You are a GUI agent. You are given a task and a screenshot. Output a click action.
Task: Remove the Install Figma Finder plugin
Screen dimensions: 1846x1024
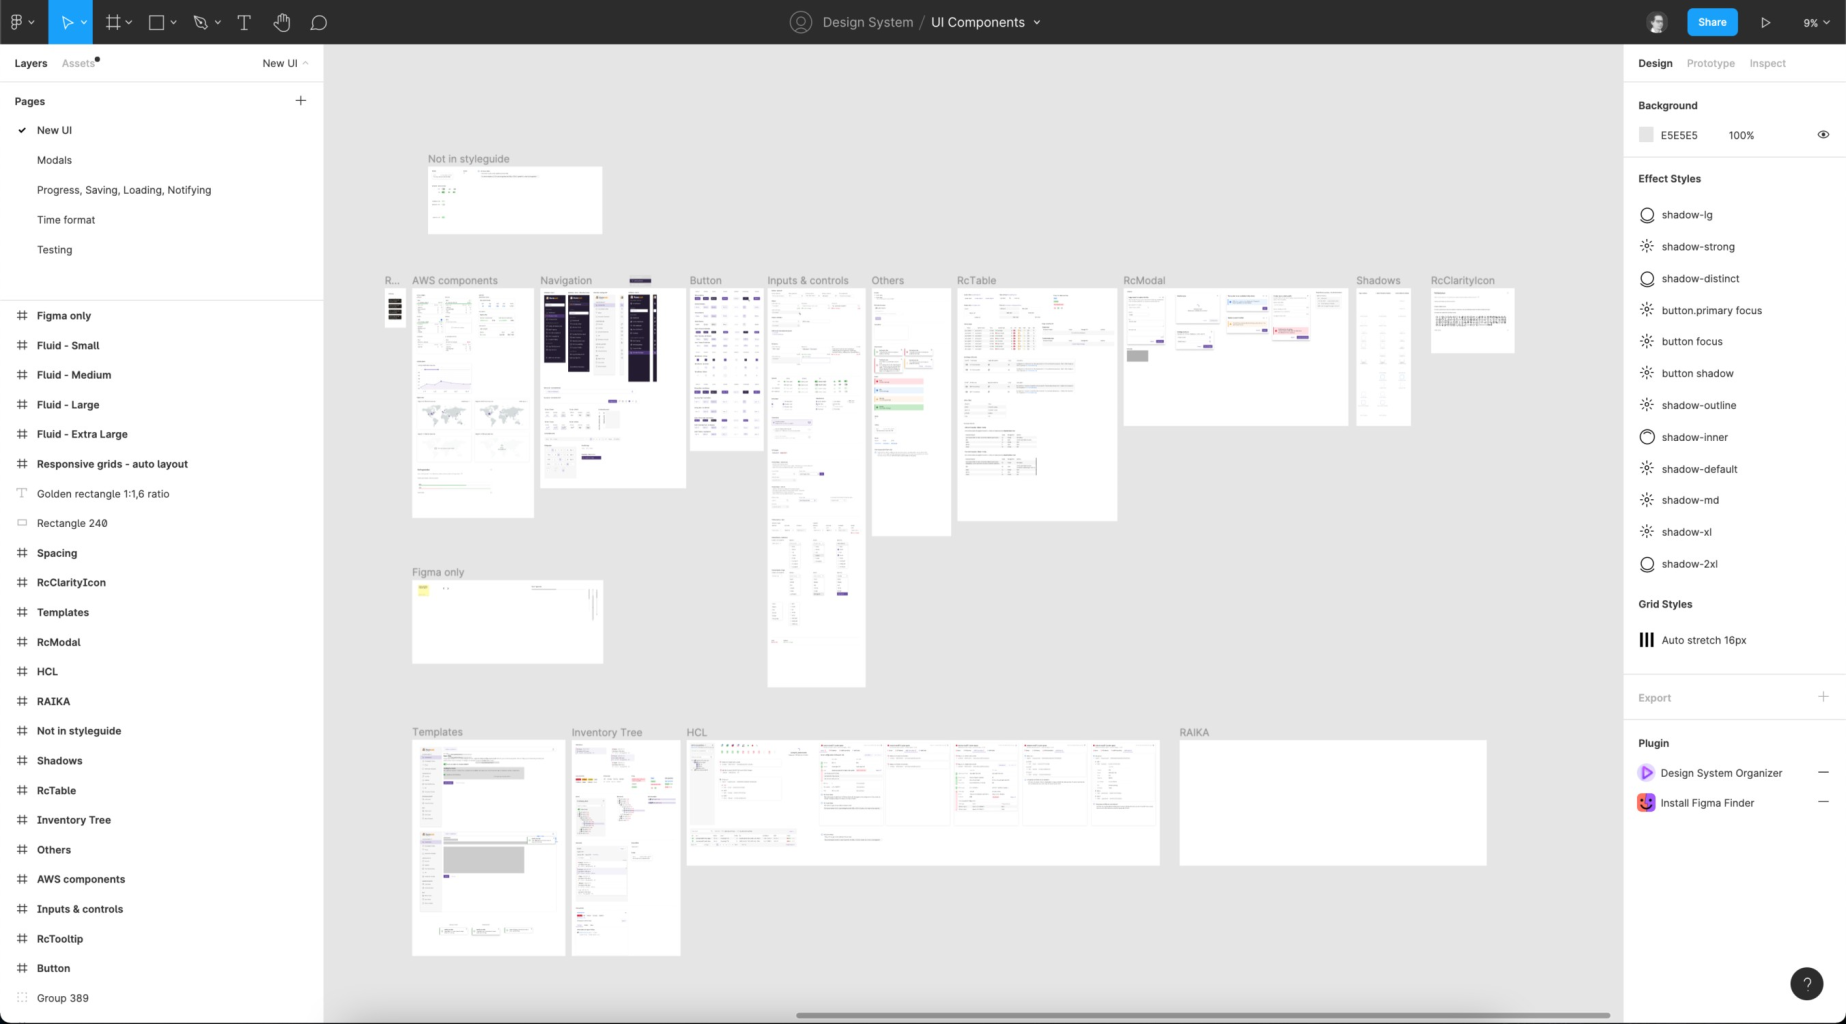coord(1823,802)
